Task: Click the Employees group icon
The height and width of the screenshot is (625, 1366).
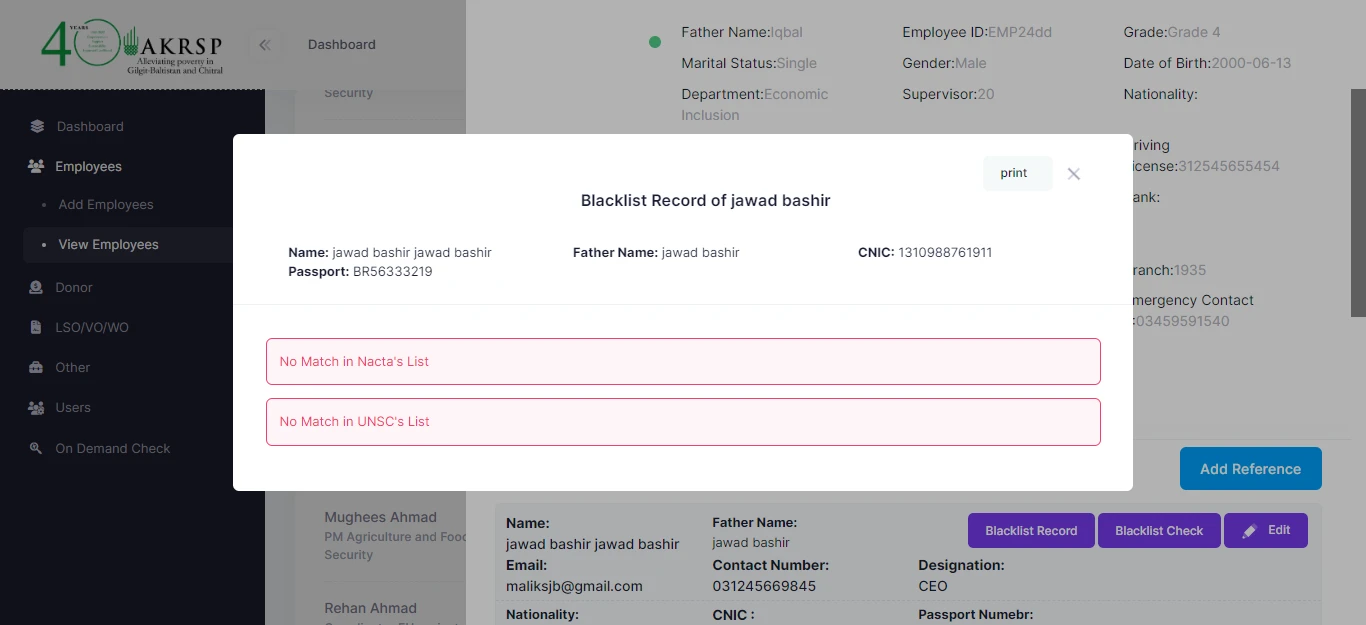Action: [37, 166]
